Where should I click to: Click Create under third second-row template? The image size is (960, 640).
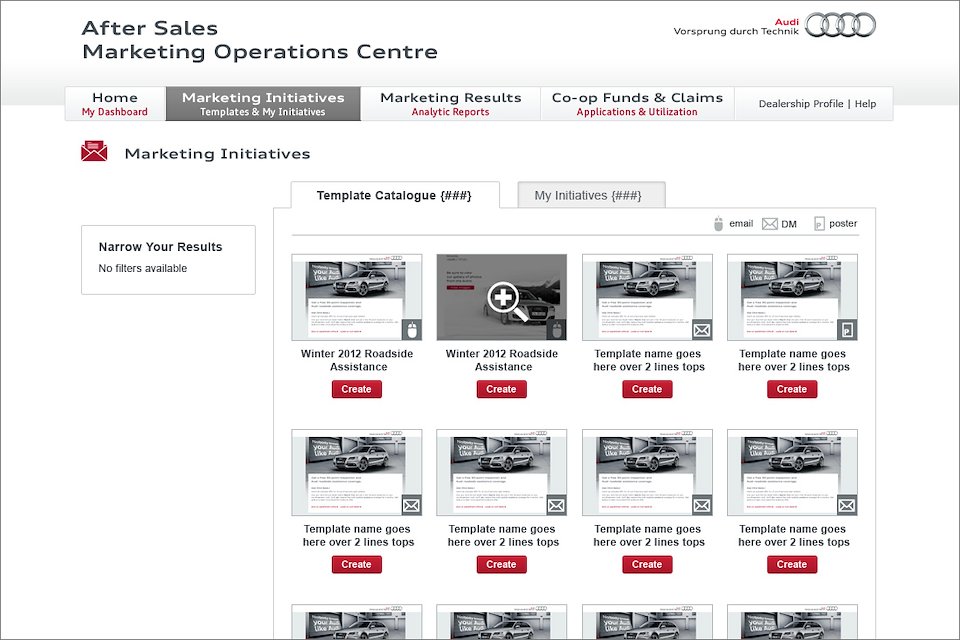647,564
